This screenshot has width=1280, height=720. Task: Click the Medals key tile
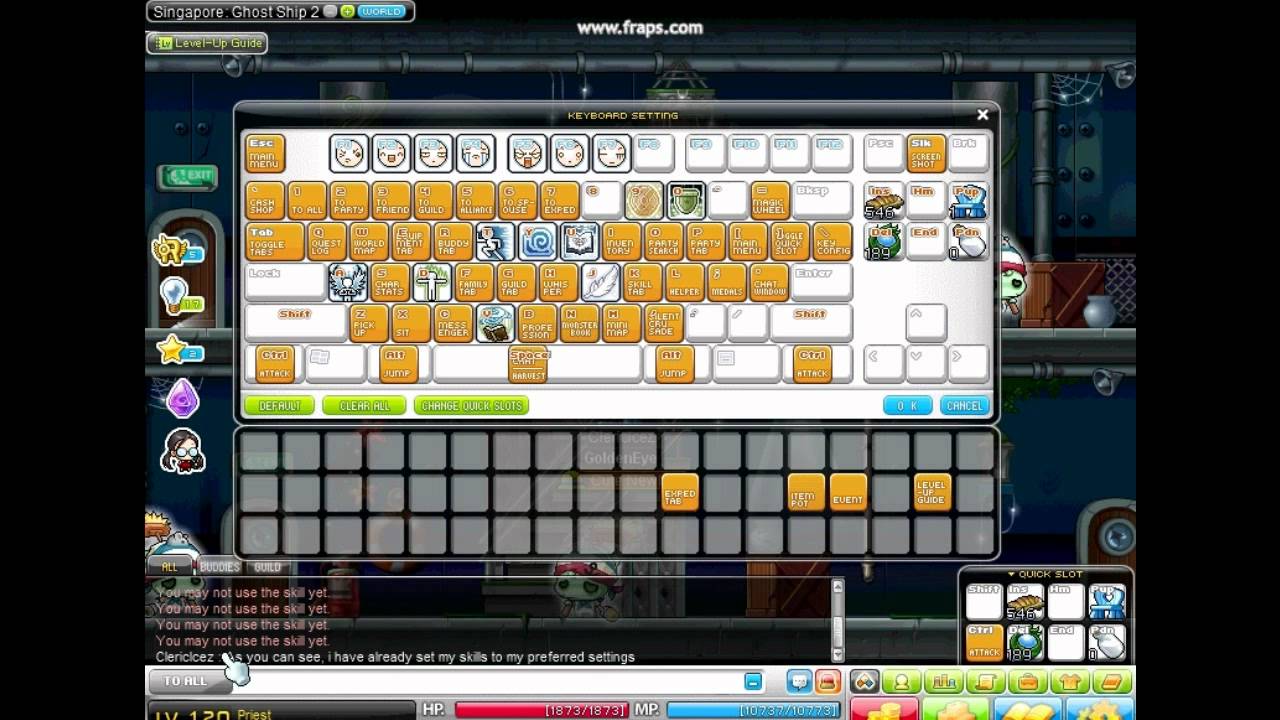pyautogui.click(x=726, y=283)
